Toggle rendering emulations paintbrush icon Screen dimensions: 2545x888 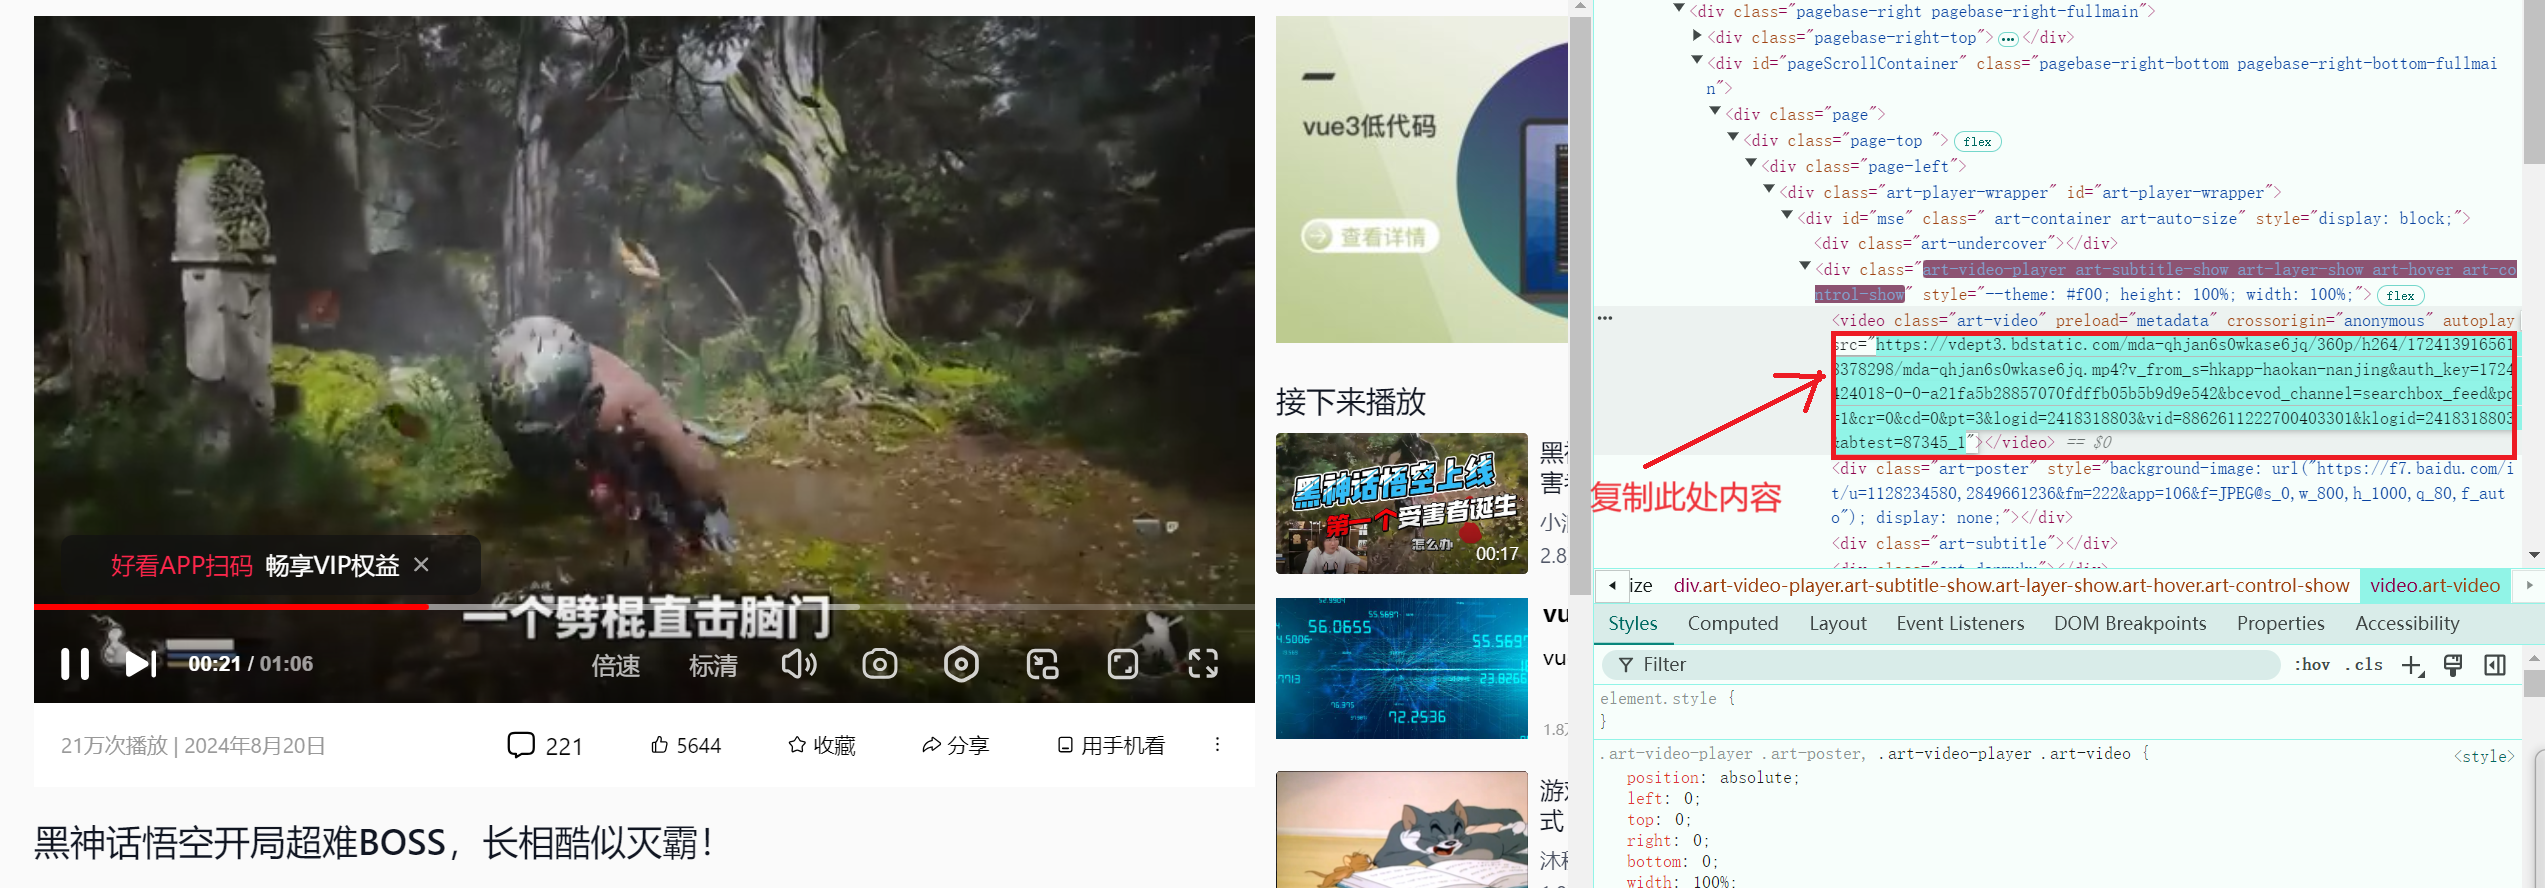pyautogui.click(x=2453, y=665)
